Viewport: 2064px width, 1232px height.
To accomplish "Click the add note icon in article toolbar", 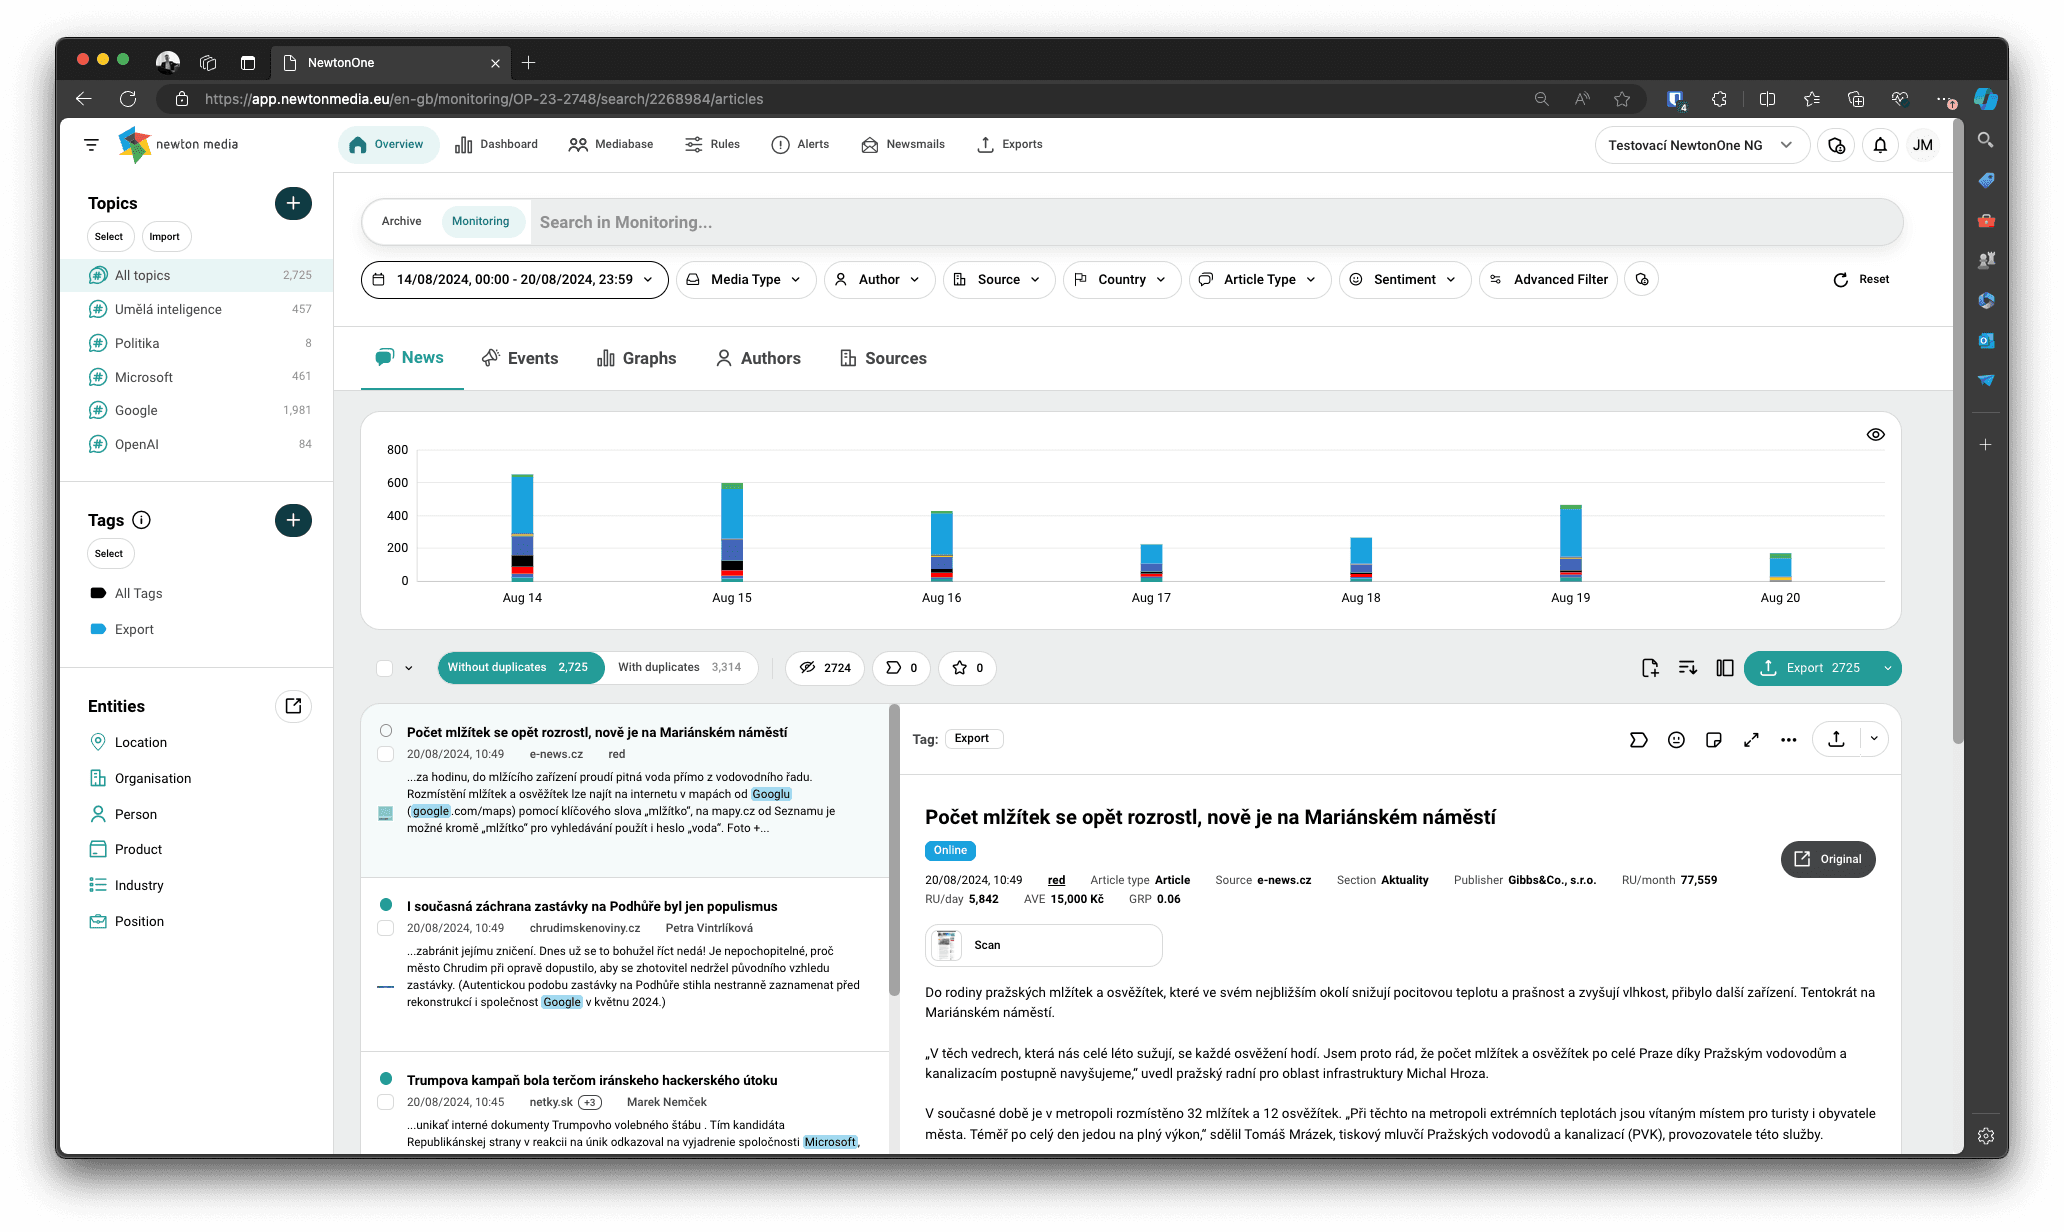I will tap(1713, 740).
